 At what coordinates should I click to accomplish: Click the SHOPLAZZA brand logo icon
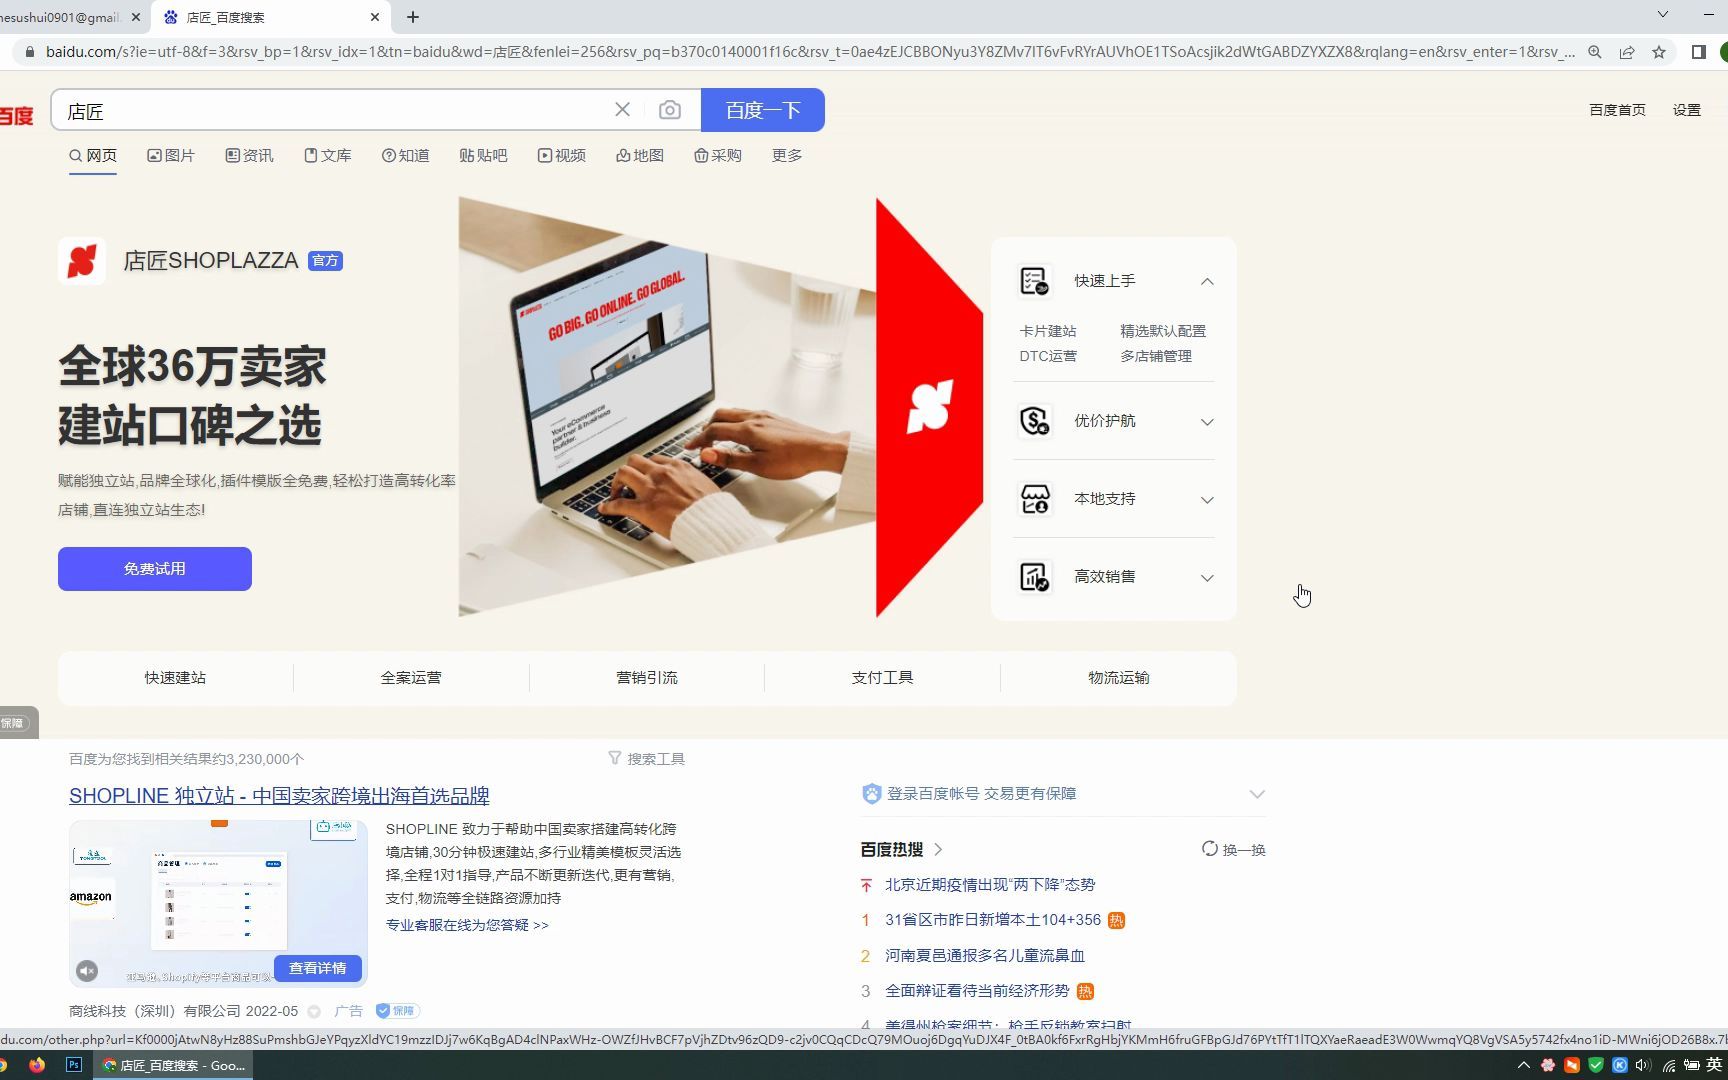click(x=82, y=261)
